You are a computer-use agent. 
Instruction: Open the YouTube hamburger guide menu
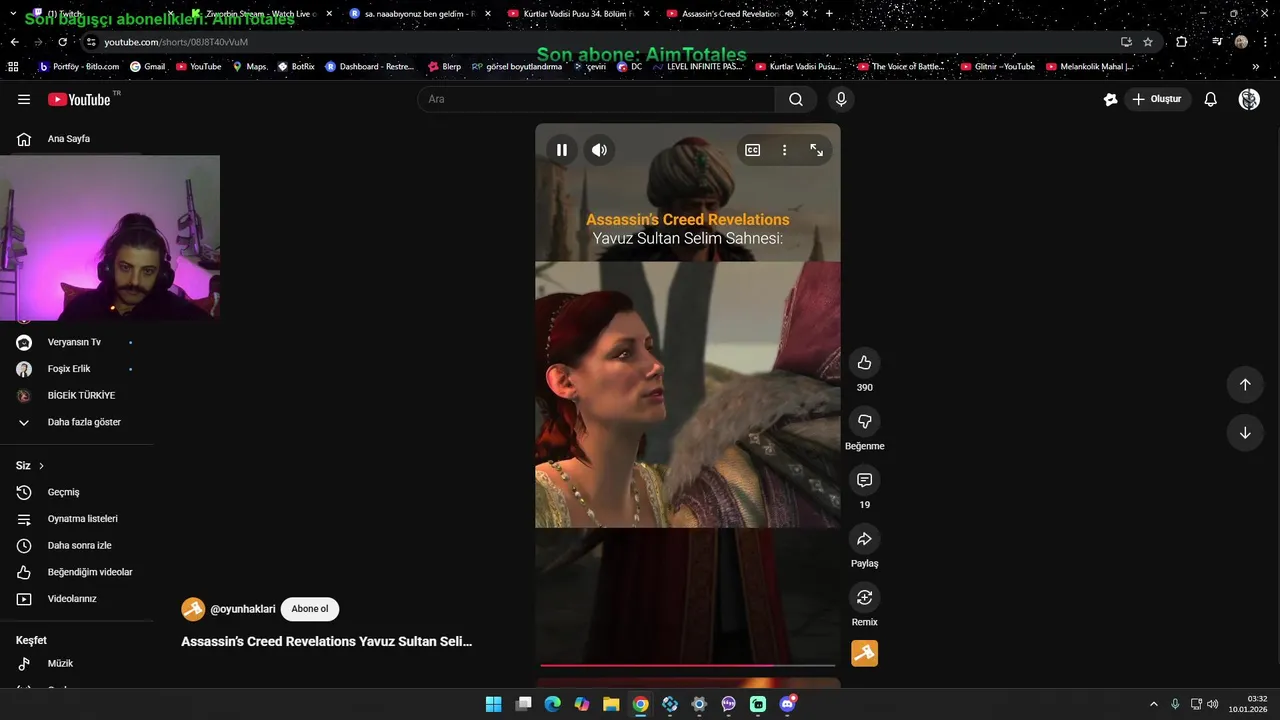click(24, 99)
